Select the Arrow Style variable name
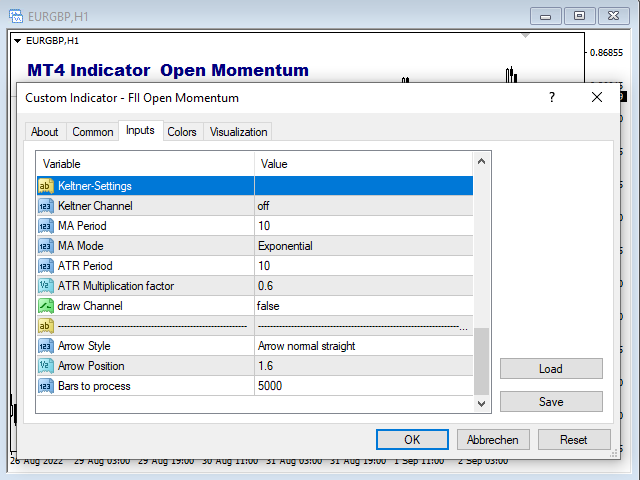The height and width of the screenshot is (480, 640). click(x=84, y=346)
